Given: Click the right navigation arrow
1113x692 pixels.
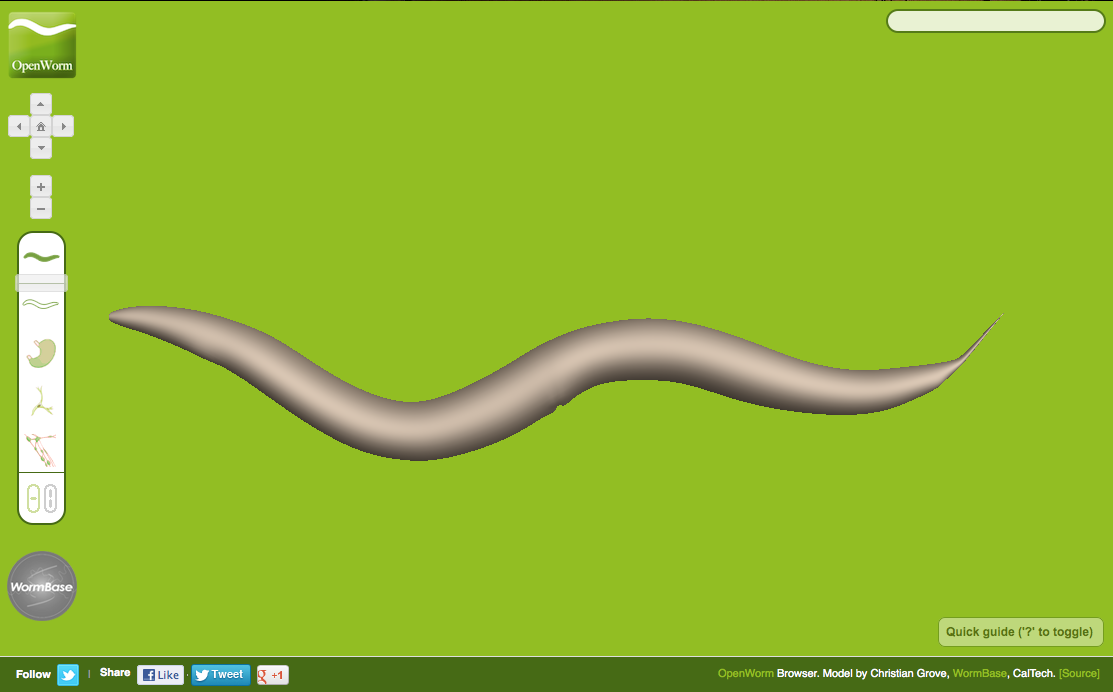Looking at the screenshot, I should pos(63,126).
